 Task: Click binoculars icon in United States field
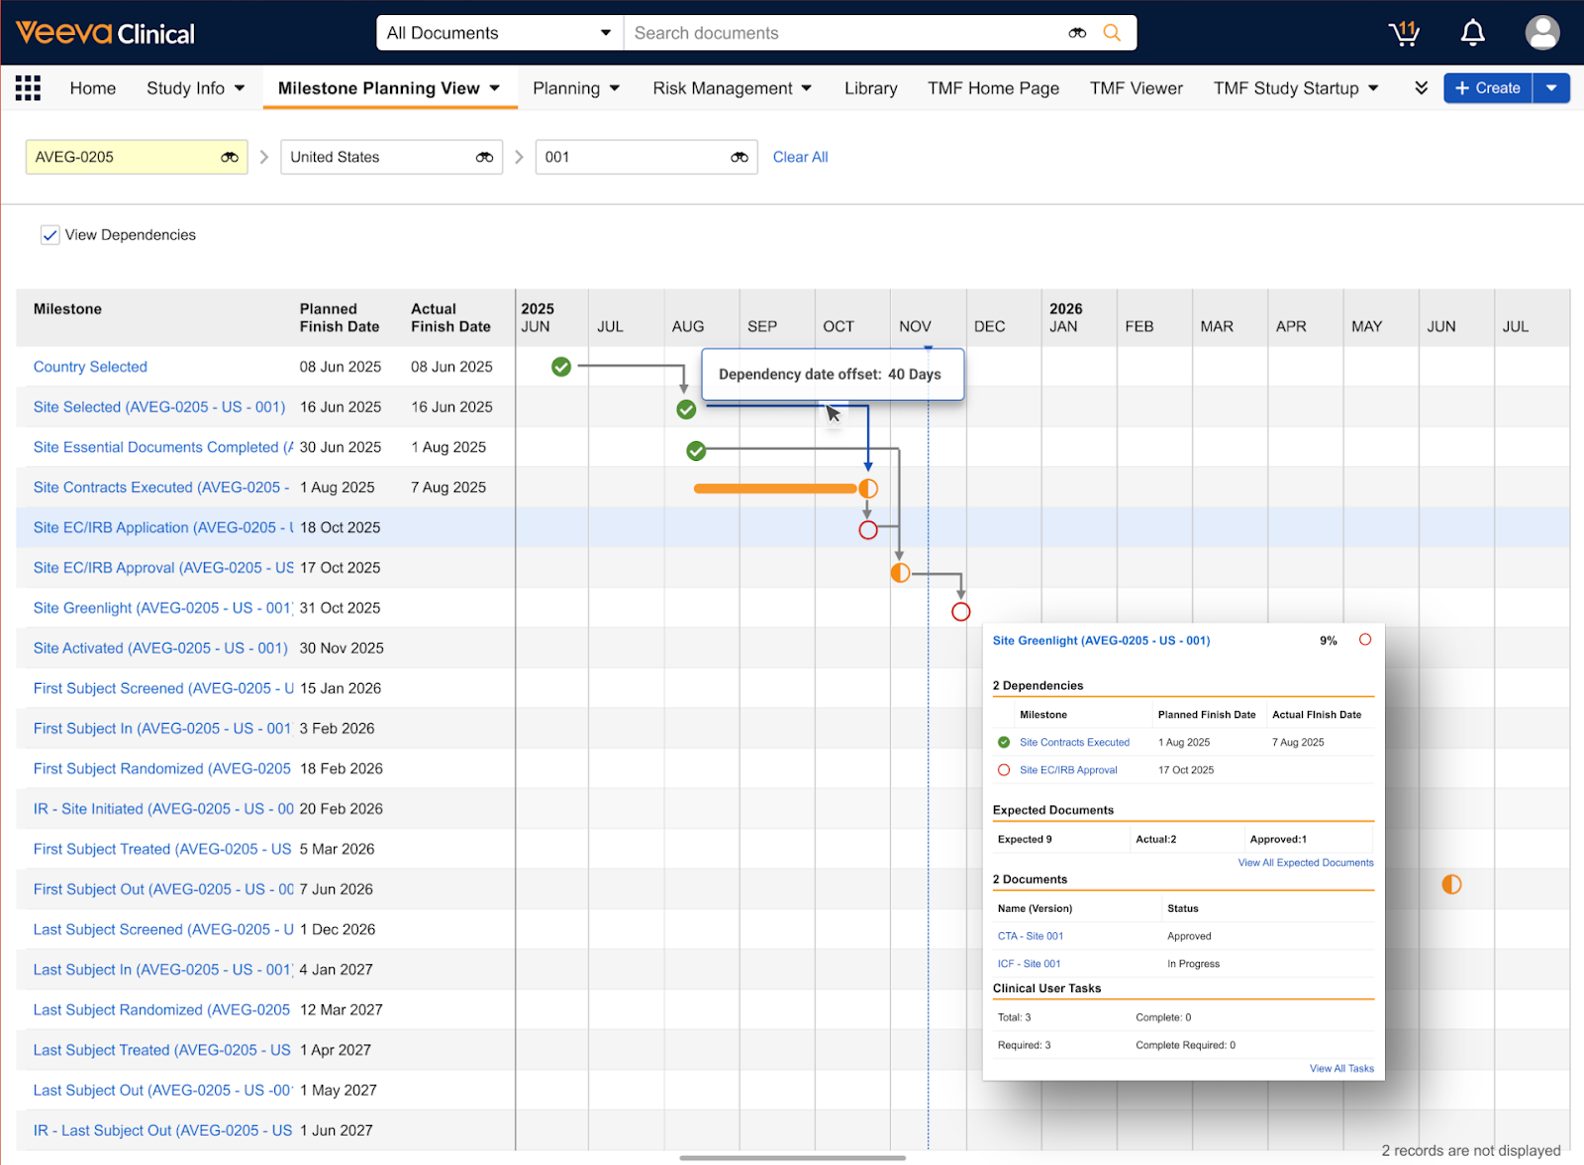[484, 157]
